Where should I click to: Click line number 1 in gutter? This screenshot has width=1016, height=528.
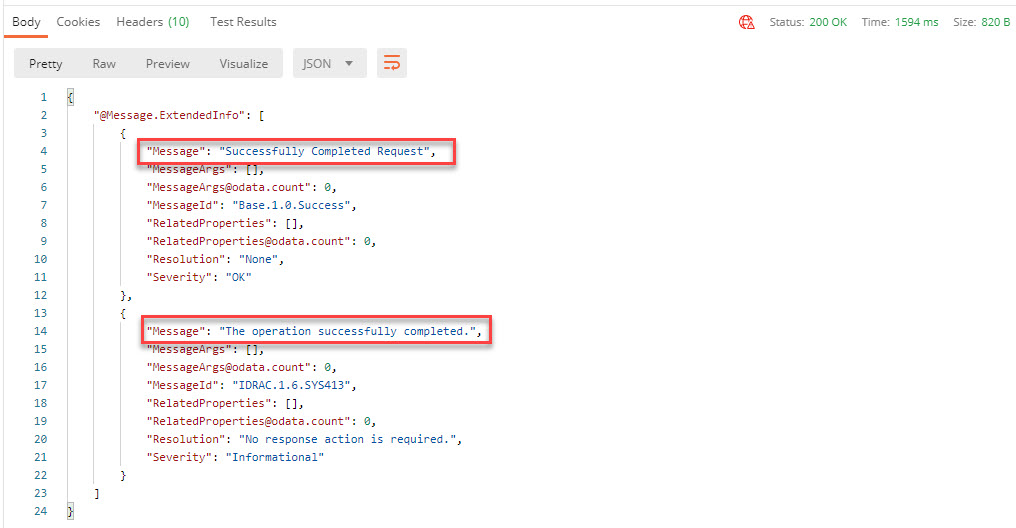coord(43,97)
